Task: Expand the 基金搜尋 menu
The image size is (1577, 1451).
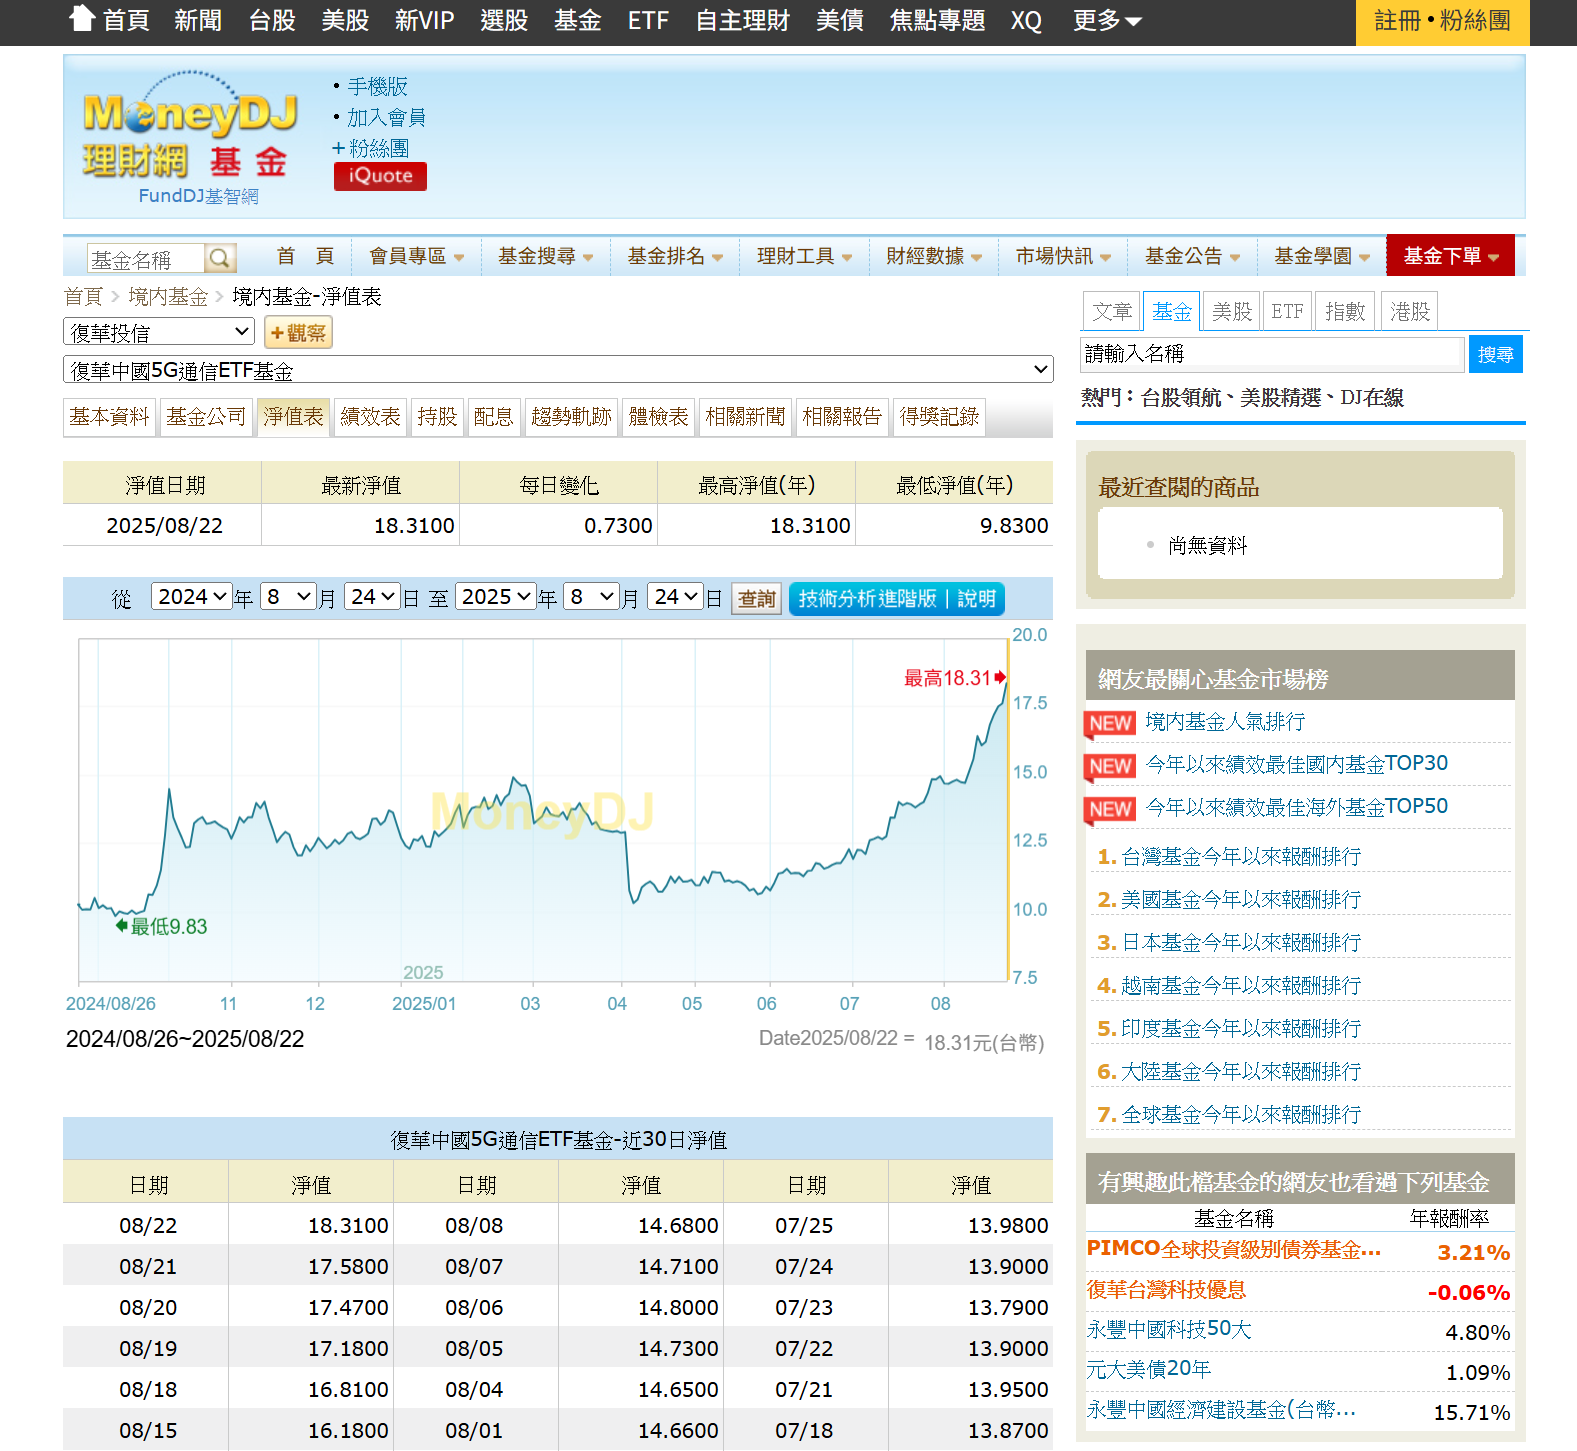Action: (x=546, y=256)
